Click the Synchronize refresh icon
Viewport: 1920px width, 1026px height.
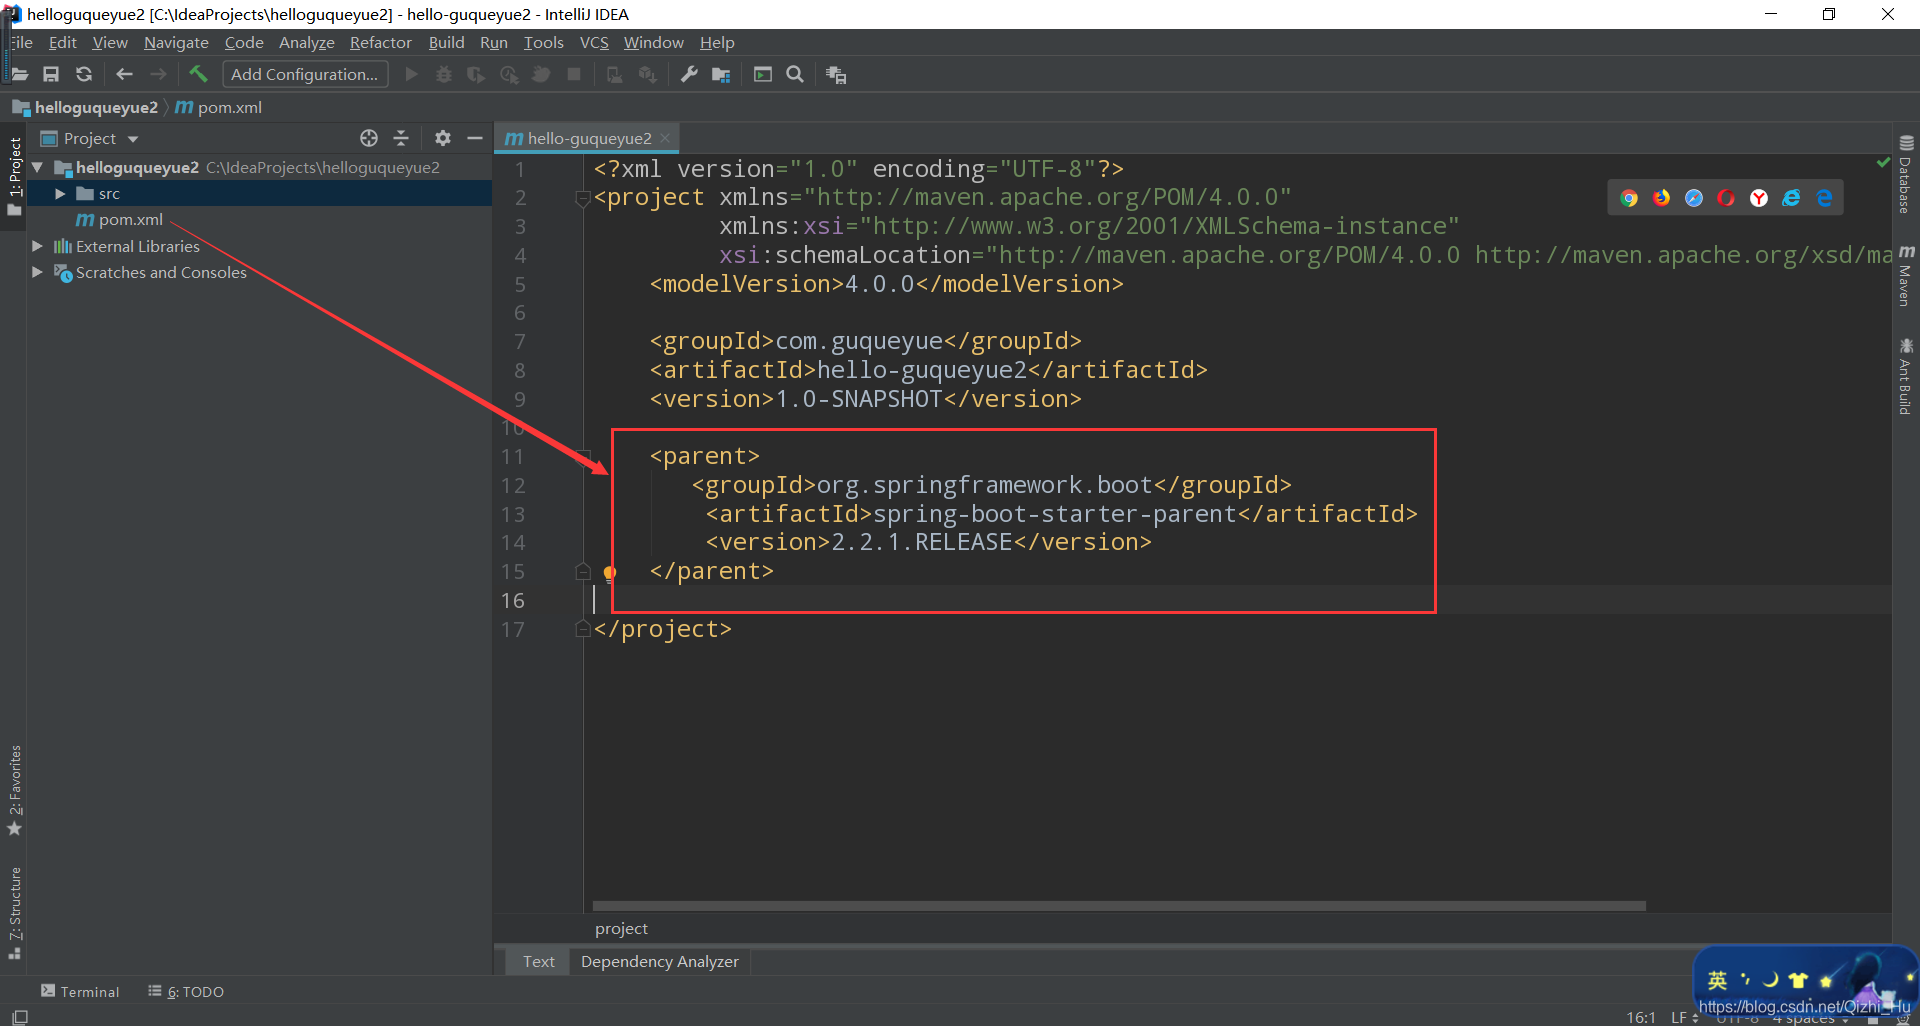pos(84,74)
